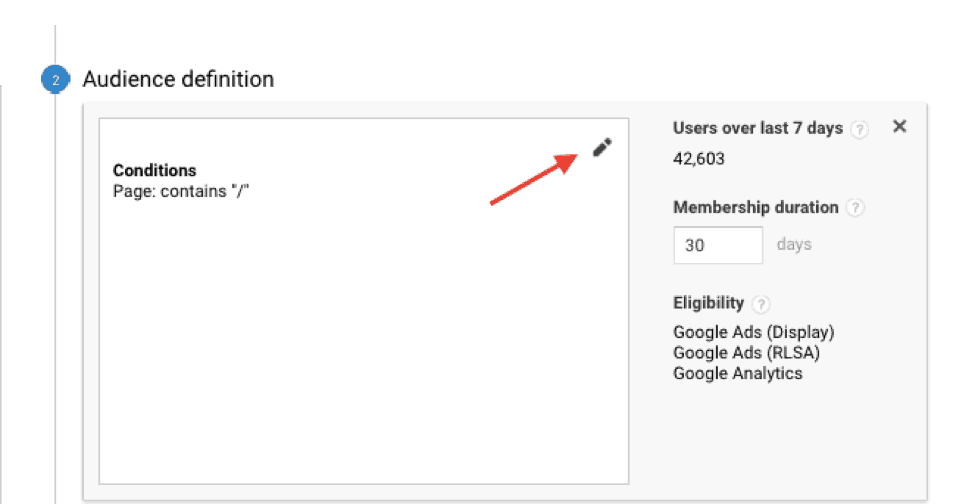The height and width of the screenshot is (504, 975).
Task: Dismiss the audience panel with X icon
Action: click(899, 127)
